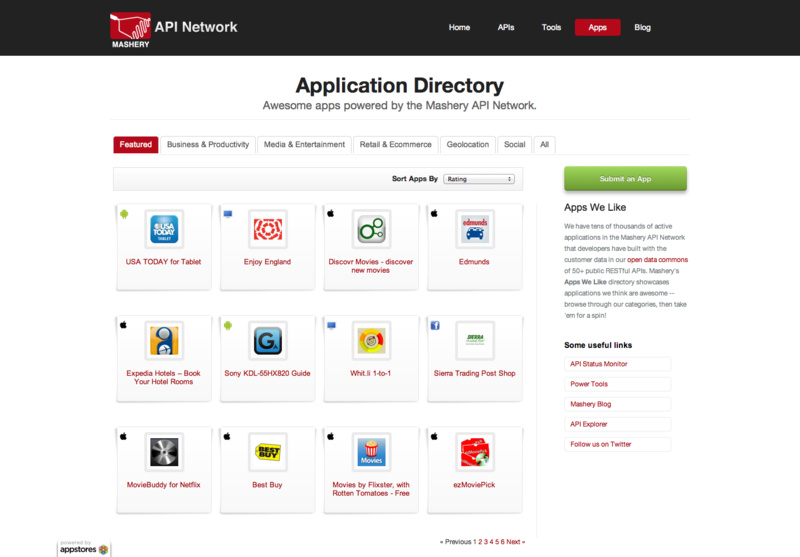Switch to the Geolocation tab
This screenshot has width=800, height=557.
tap(468, 145)
